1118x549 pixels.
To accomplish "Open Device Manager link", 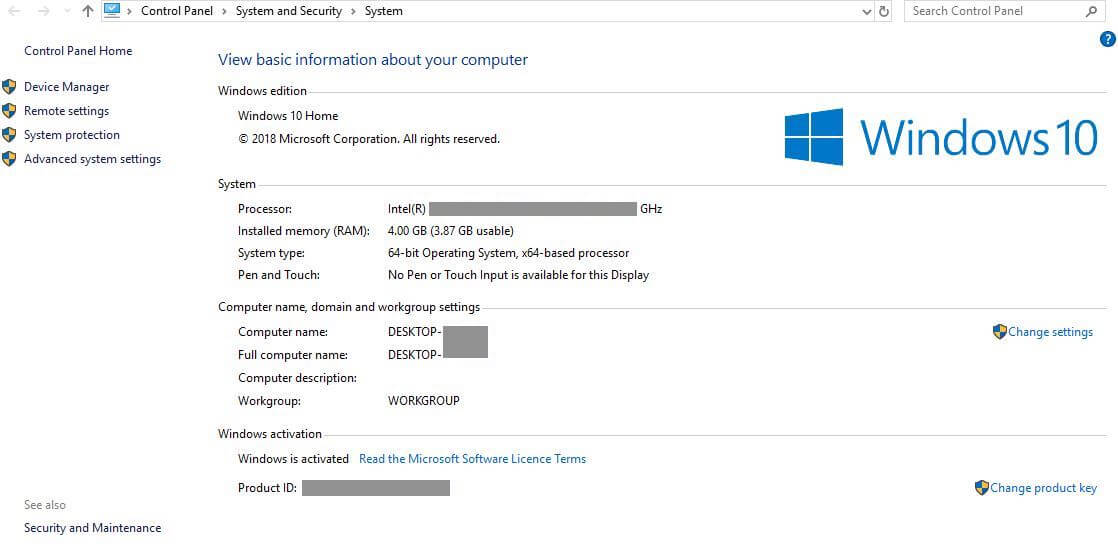I will click(66, 87).
